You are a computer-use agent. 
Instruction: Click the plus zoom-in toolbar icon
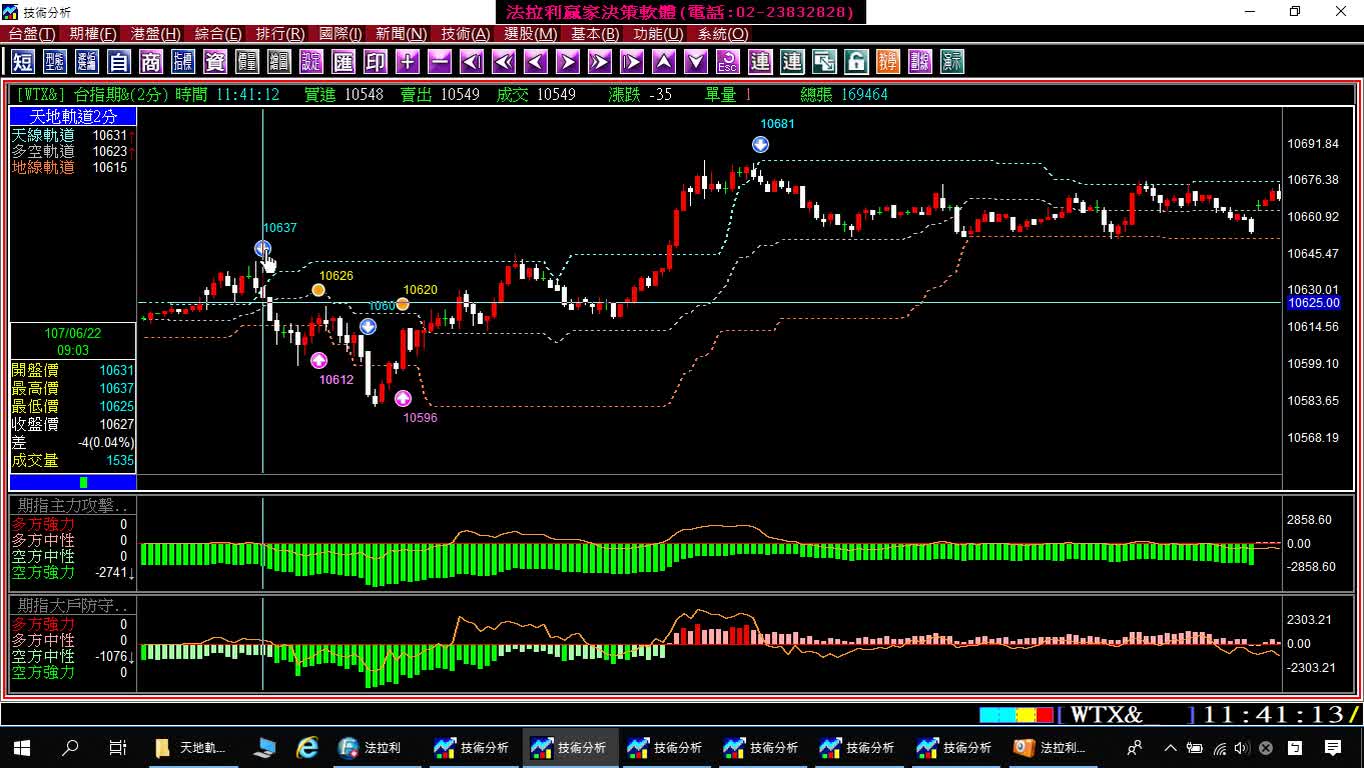[407, 62]
